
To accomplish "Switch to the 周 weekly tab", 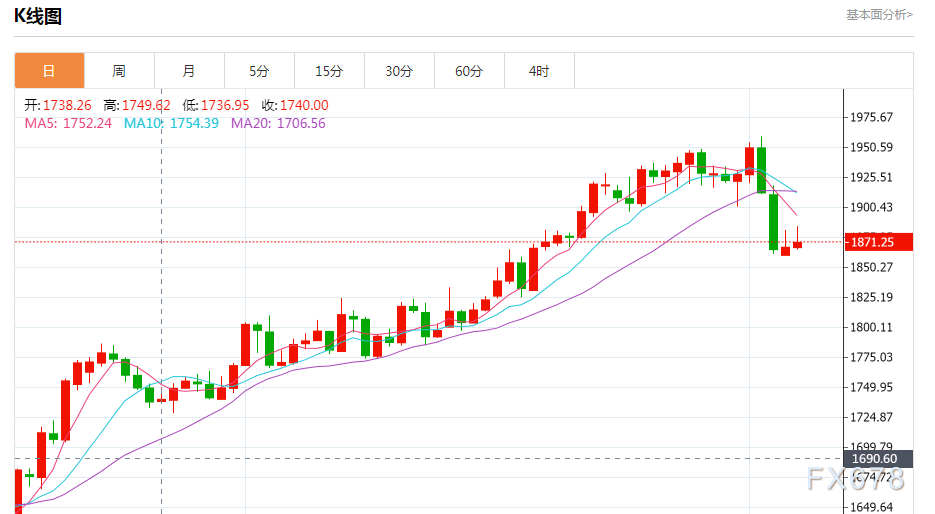I will (x=119, y=71).
